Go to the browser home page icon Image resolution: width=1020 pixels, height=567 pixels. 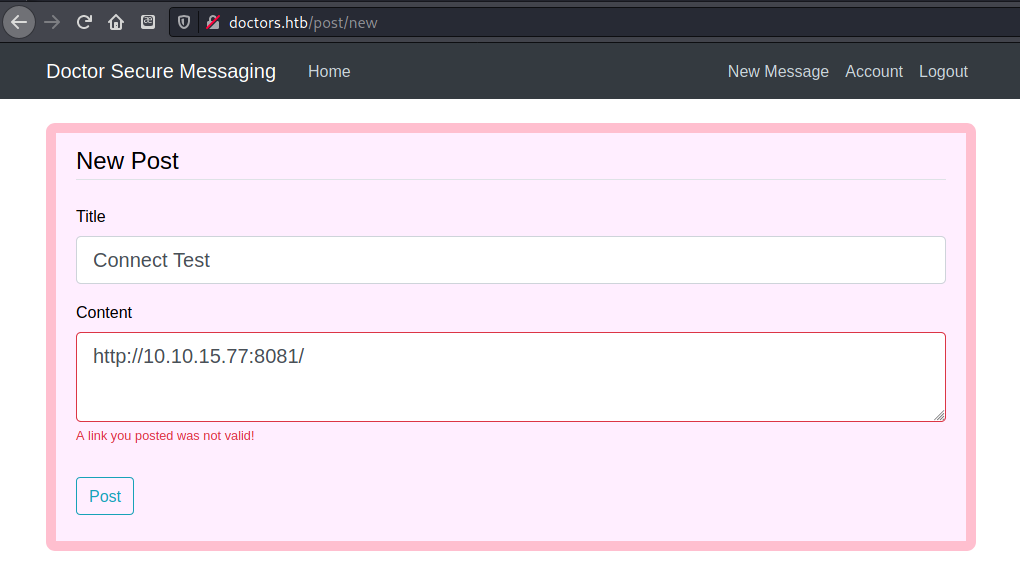coord(116,21)
